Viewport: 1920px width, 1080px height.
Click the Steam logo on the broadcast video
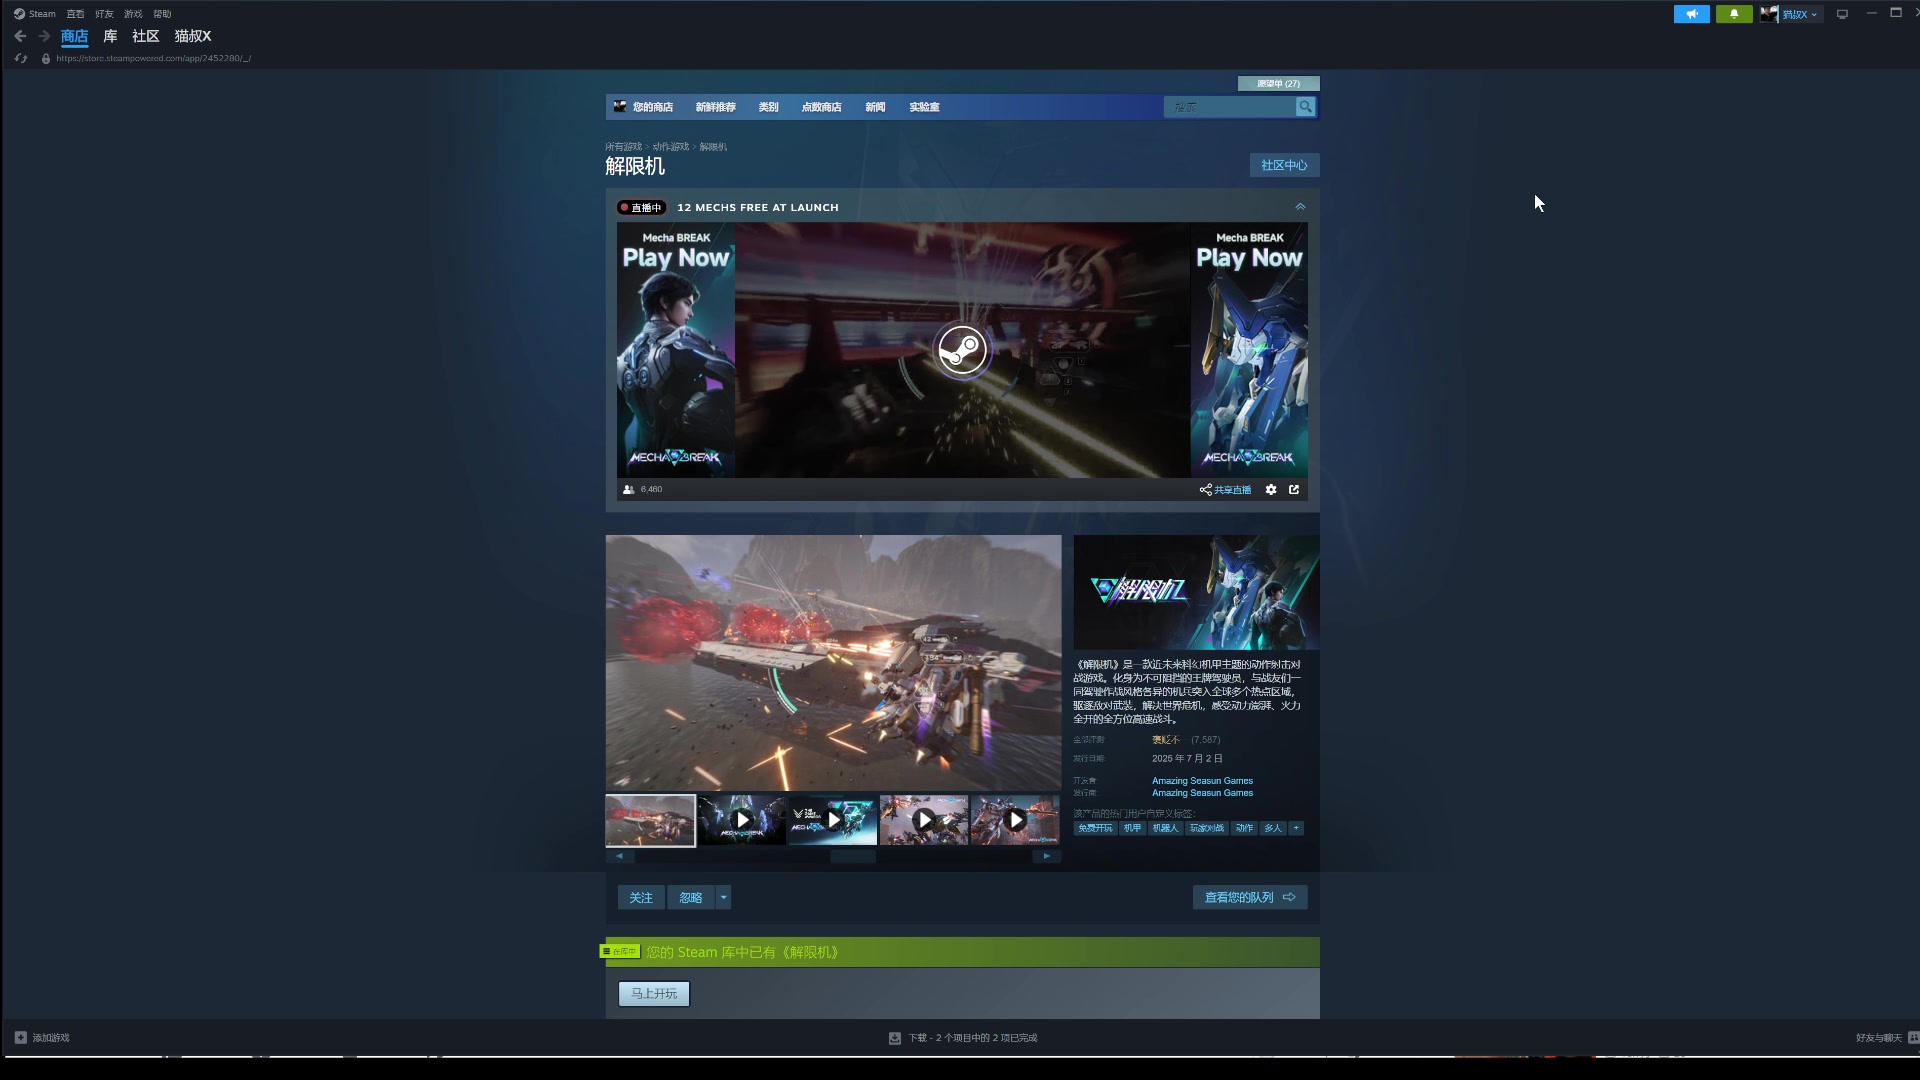961,350
